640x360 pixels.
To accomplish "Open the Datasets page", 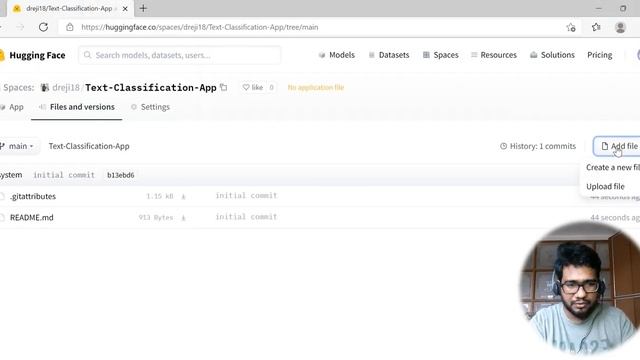I will [389, 55].
